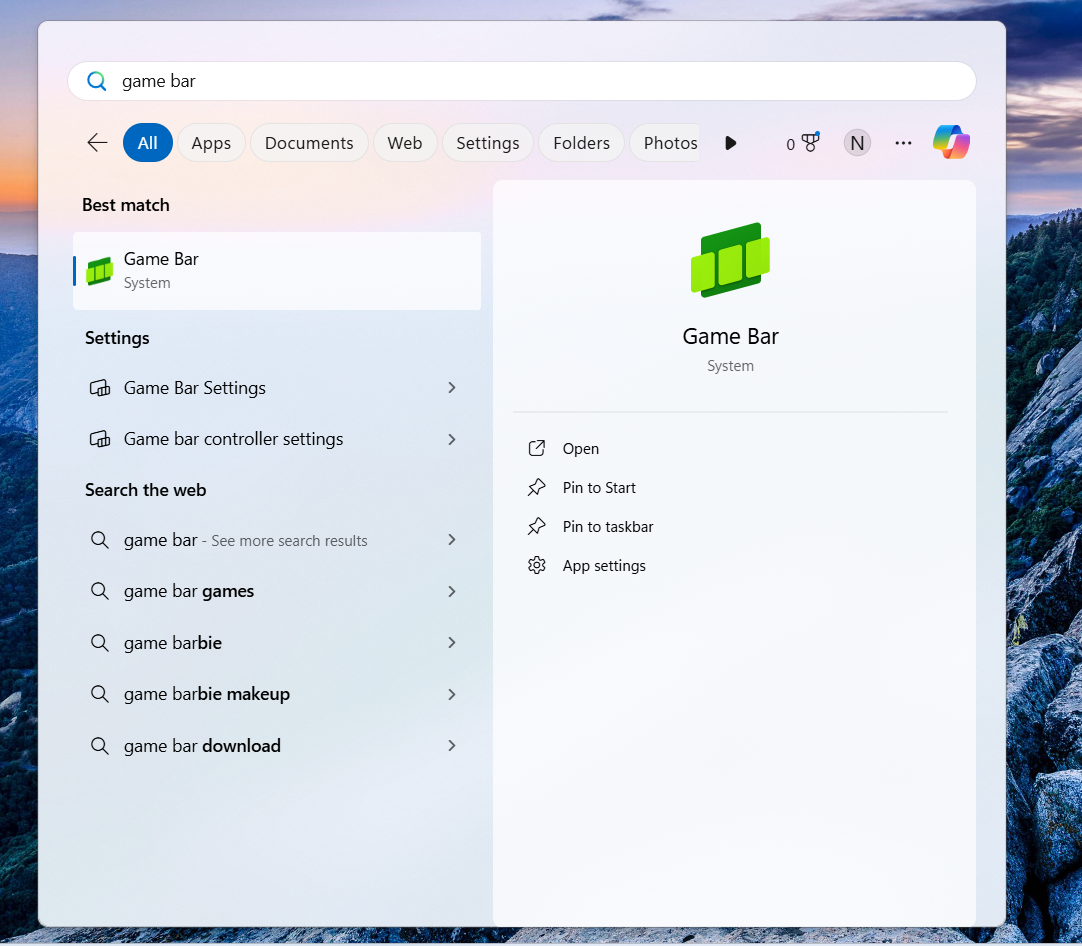Expand the Game Bar Settings chevron
Image resolution: width=1082 pixels, height=946 pixels.
pyautogui.click(x=452, y=388)
